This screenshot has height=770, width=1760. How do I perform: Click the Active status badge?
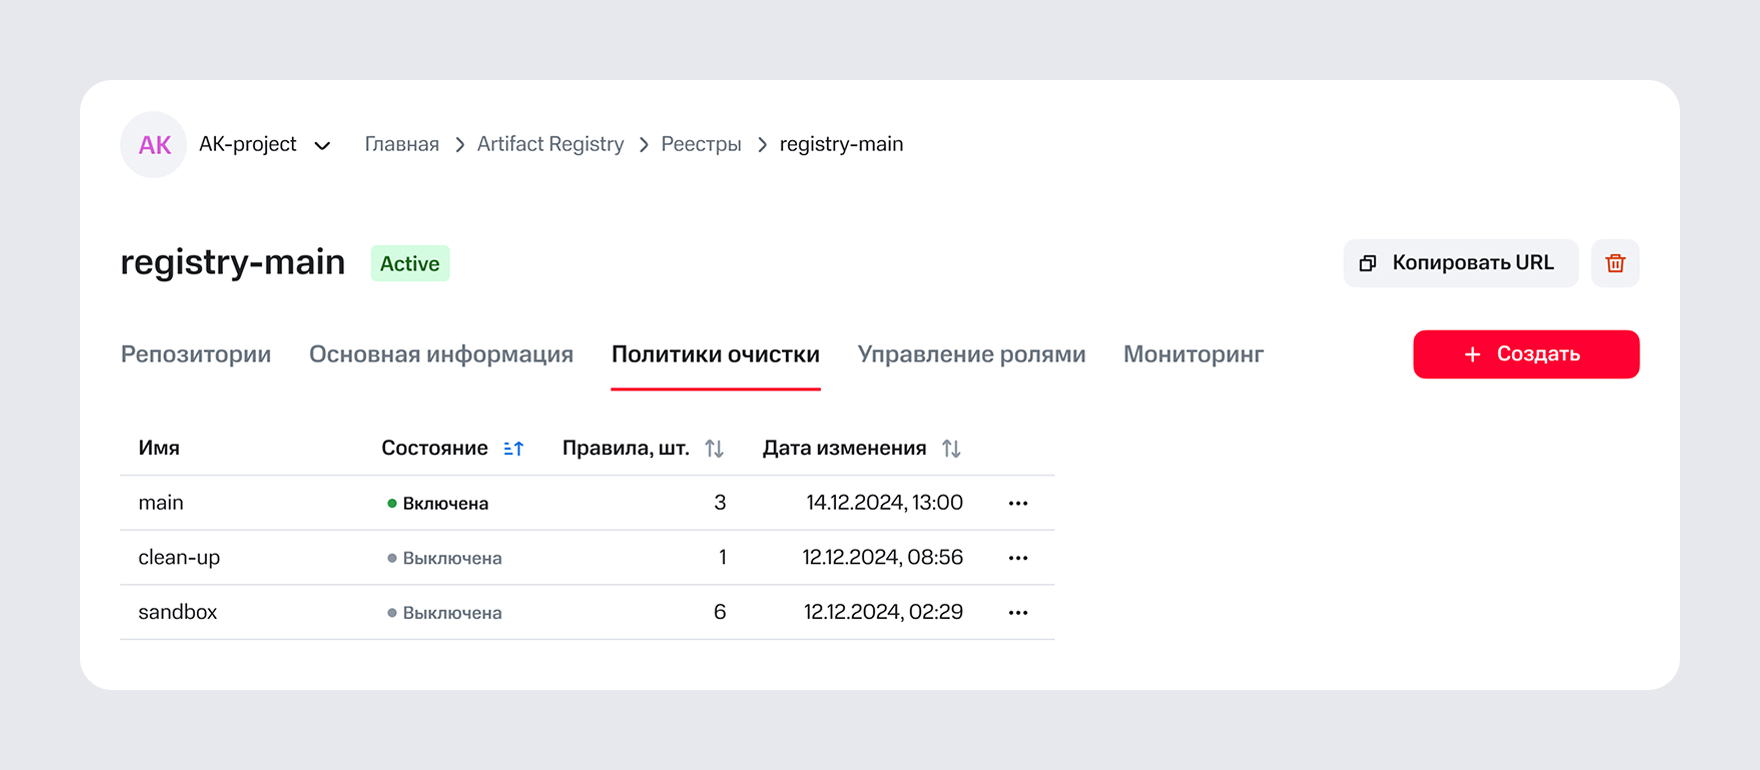tap(410, 264)
